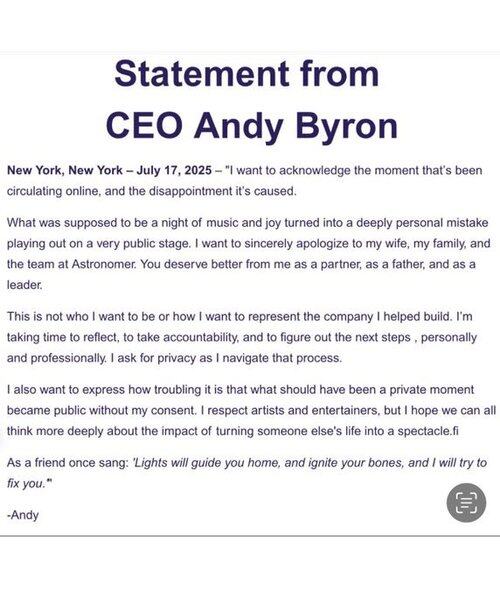Click the single word 'leader.' line

pyautogui.click(x=24, y=285)
